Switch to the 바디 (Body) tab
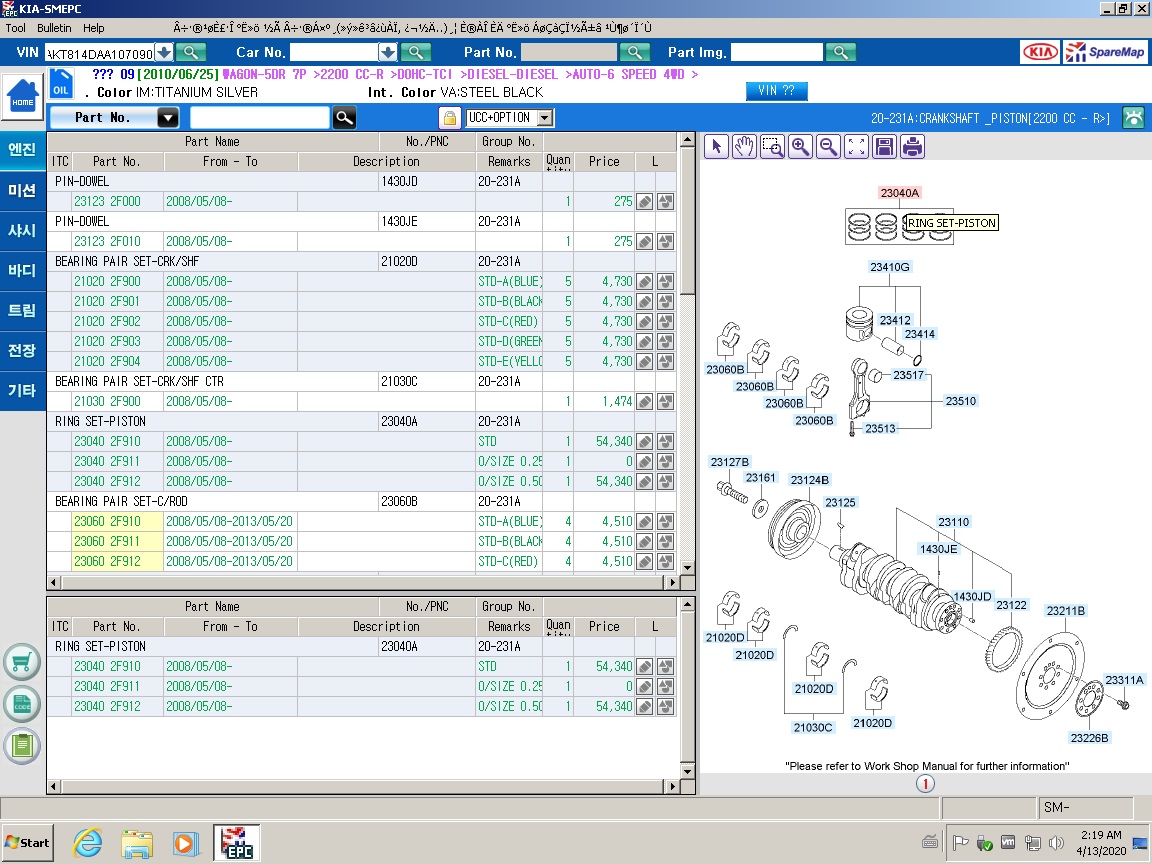 23,270
